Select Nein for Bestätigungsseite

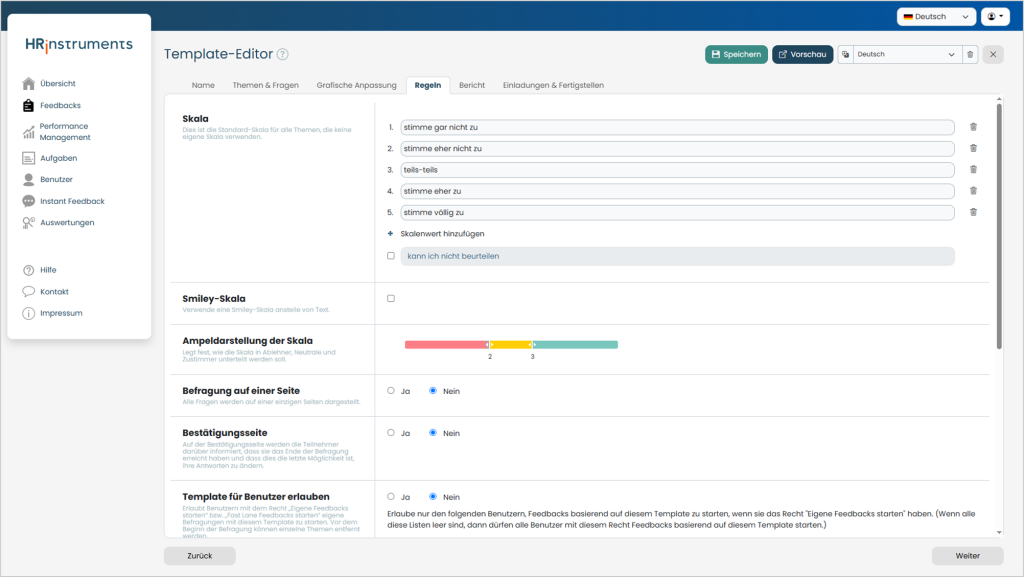[433, 433]
